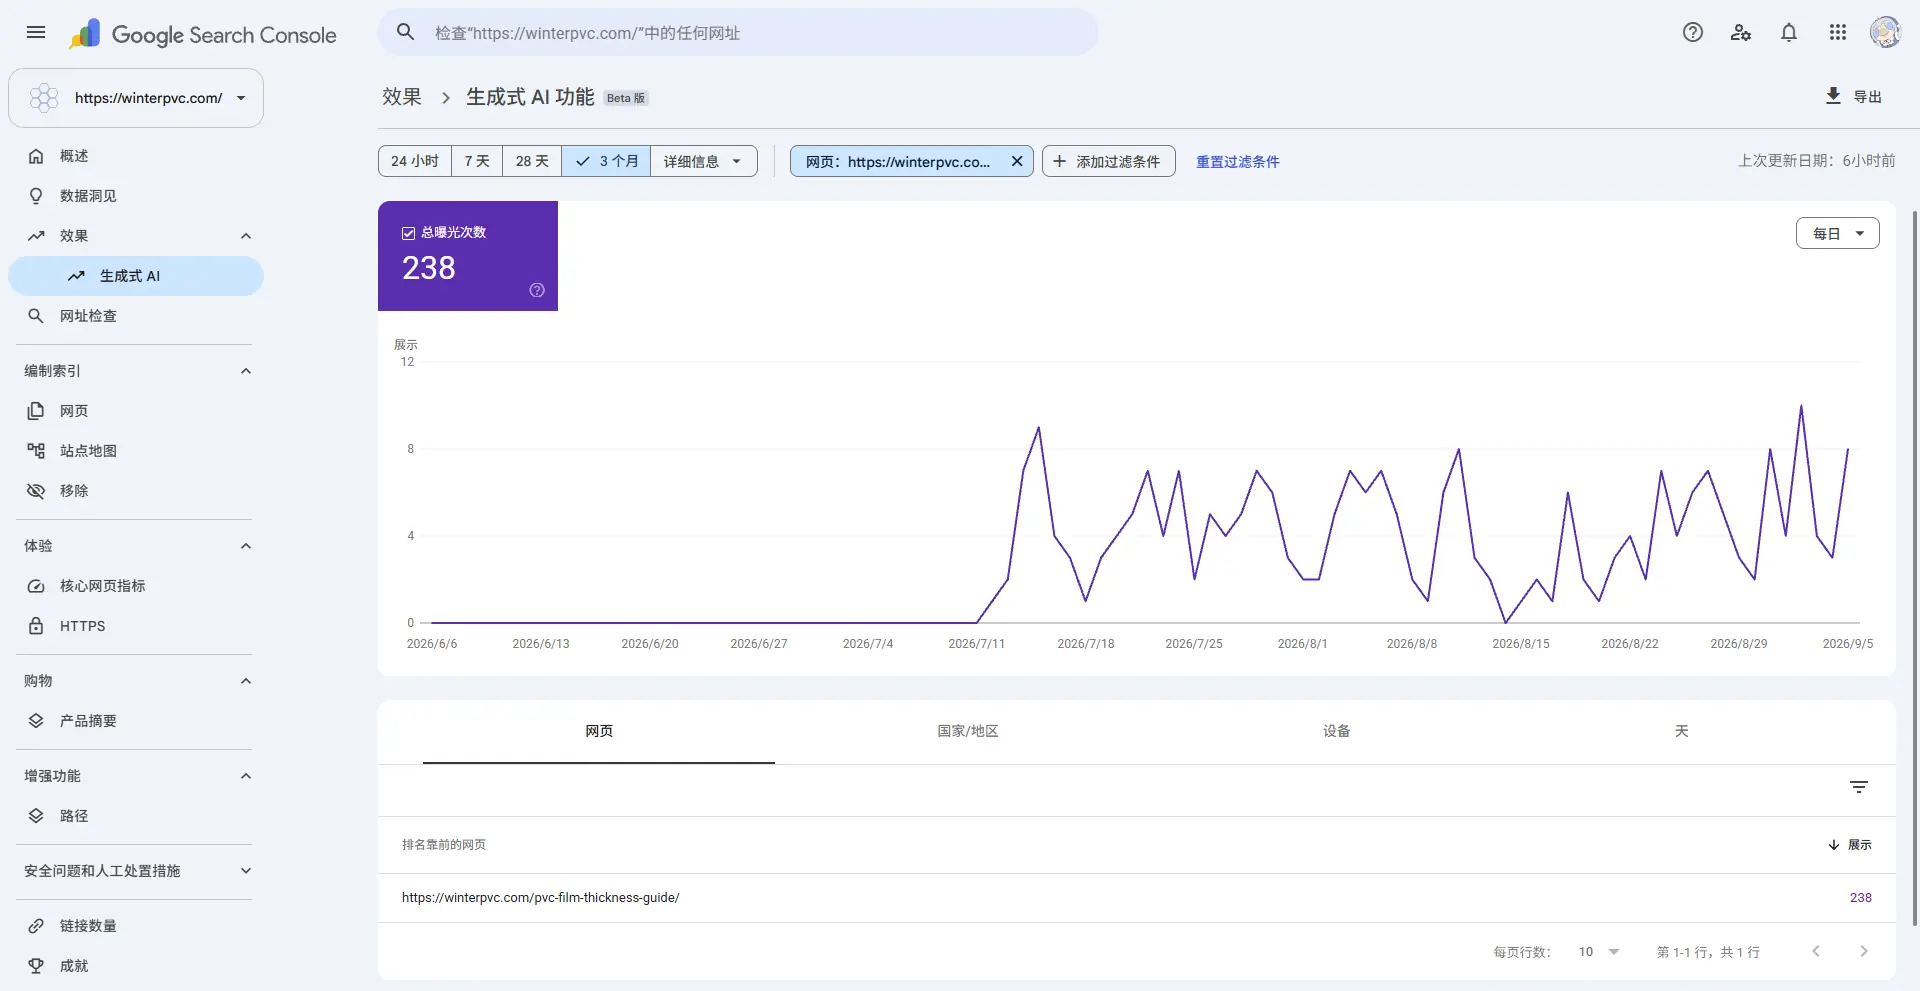Open users and permissions settings icon
The image size is (1920, 991).
[x=1741, y=33]
